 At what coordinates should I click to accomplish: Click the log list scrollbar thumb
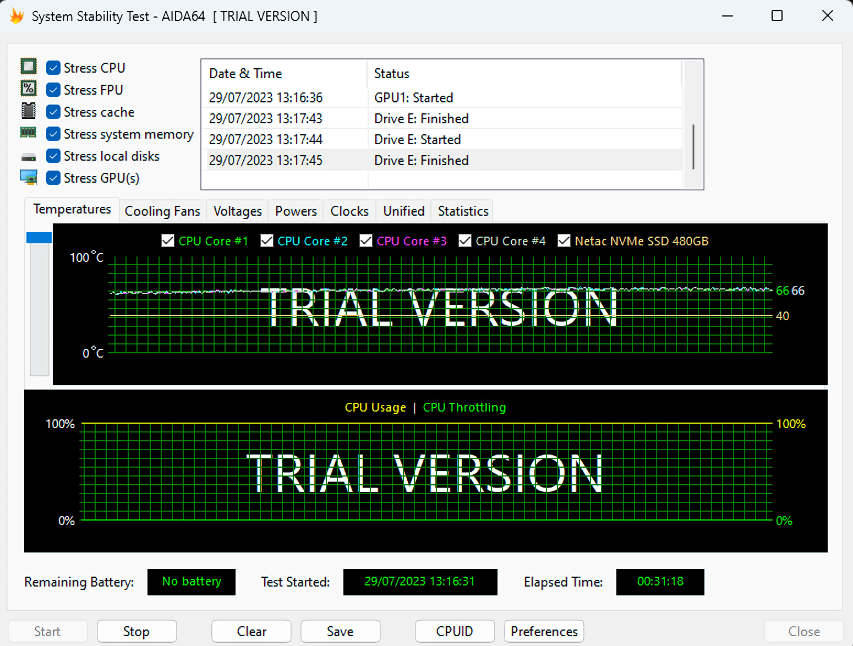click(x=693, y=147)
